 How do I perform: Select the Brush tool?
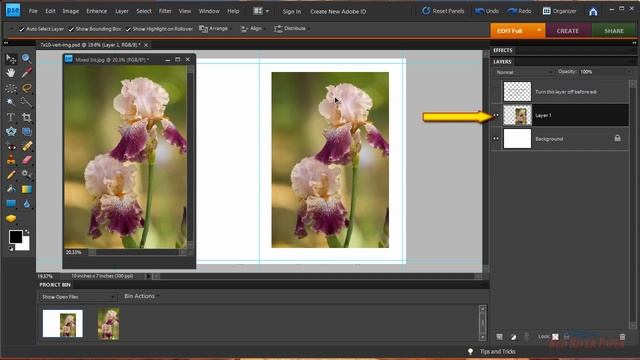(11, 175)
